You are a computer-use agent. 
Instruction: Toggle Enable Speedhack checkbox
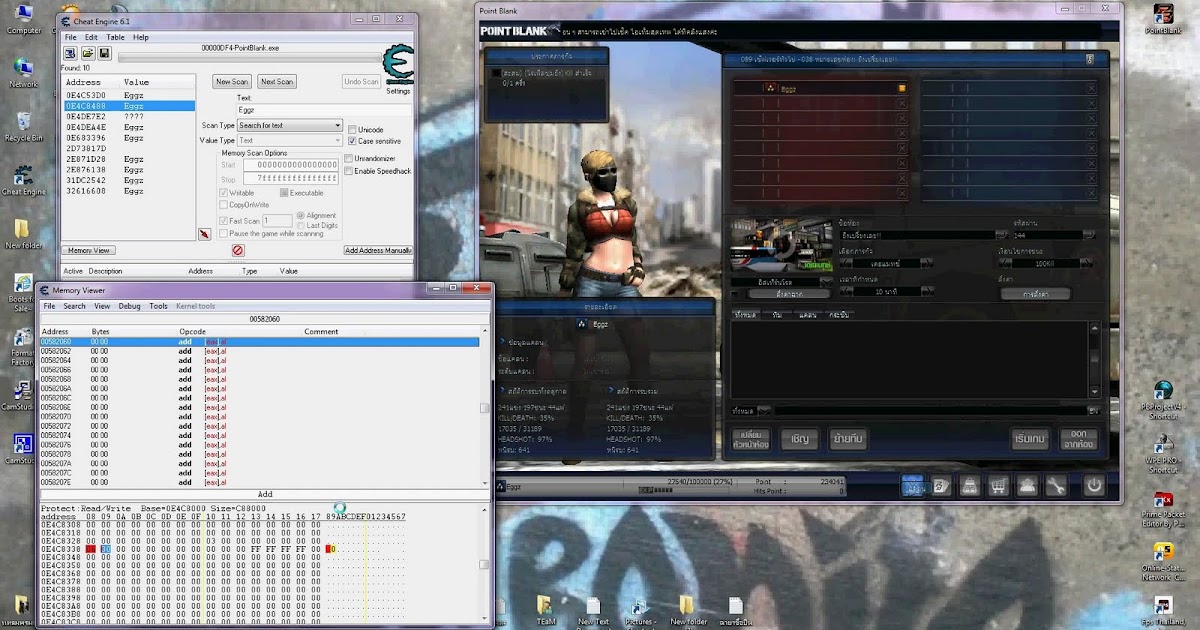348,171
